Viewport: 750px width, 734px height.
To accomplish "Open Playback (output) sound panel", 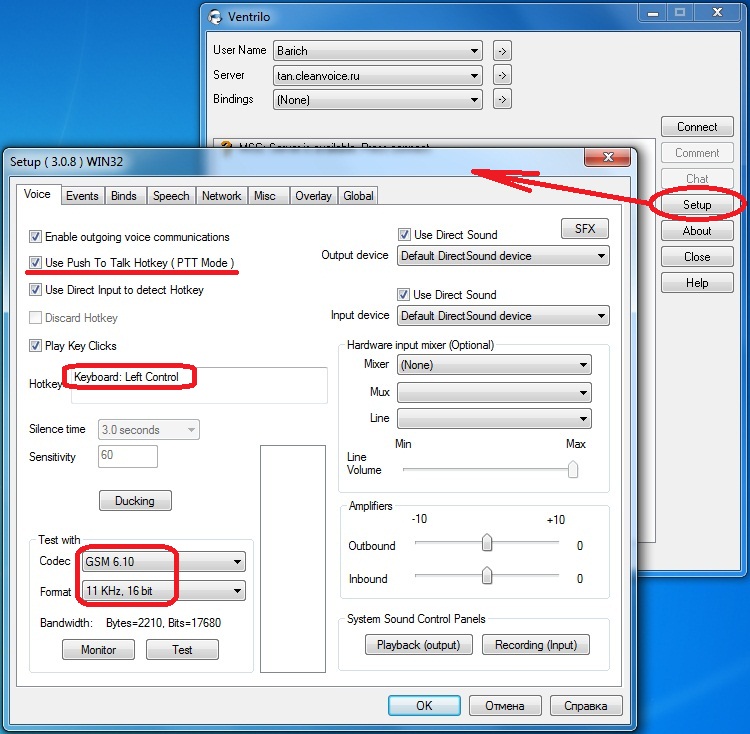I will 419,645.
